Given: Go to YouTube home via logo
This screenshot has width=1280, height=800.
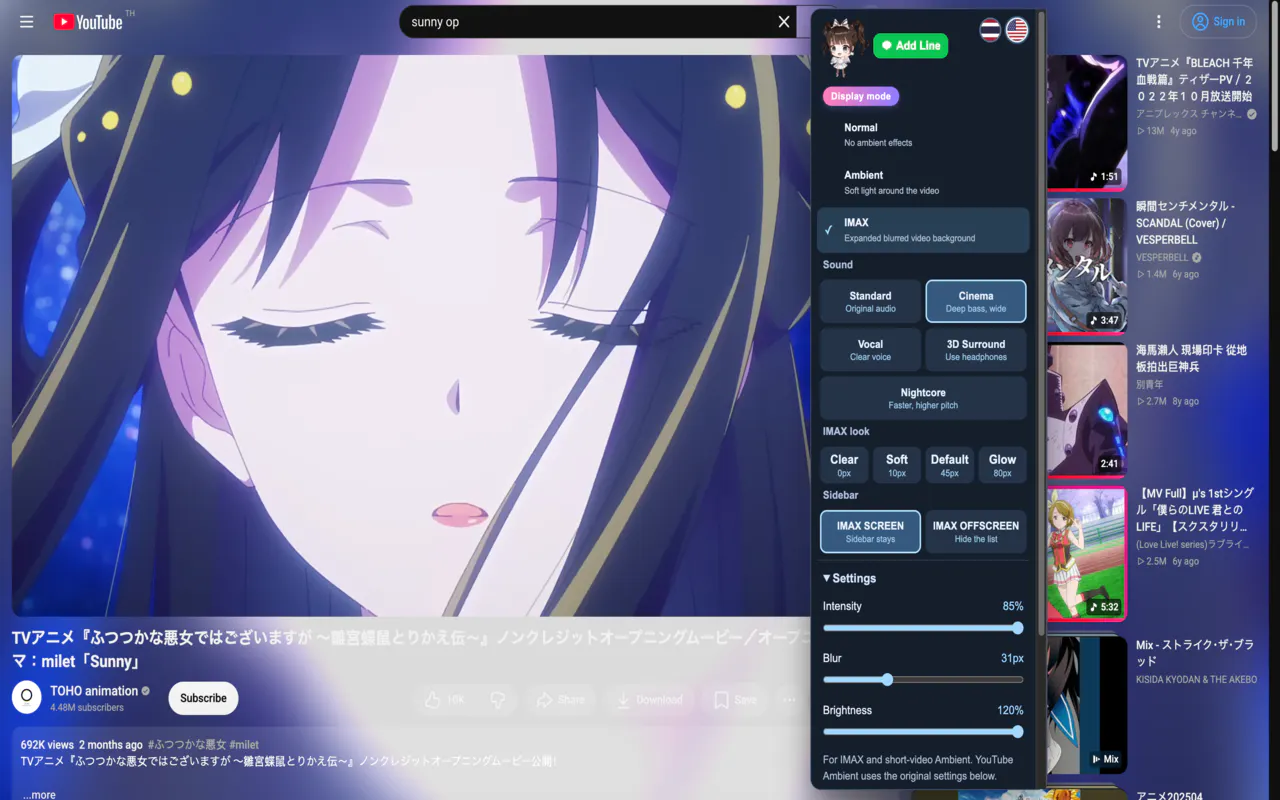Looking at the screenshot, I should 88,22.
